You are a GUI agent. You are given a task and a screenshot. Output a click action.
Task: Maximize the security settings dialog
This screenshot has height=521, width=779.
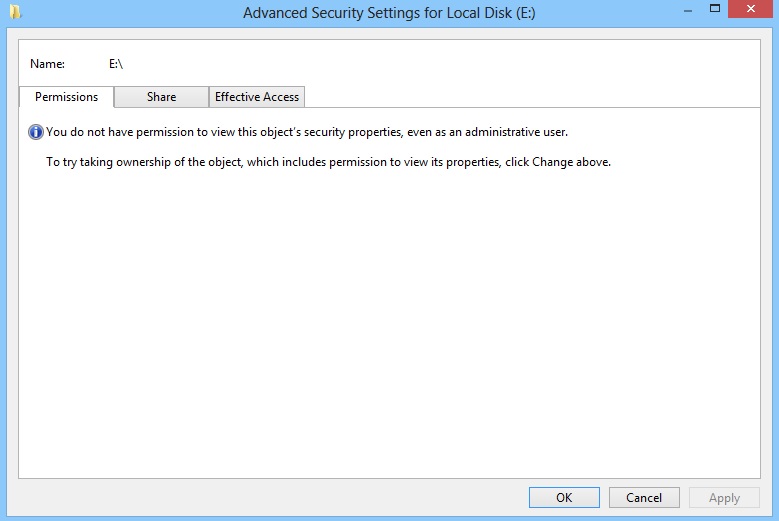coord(714,9)
